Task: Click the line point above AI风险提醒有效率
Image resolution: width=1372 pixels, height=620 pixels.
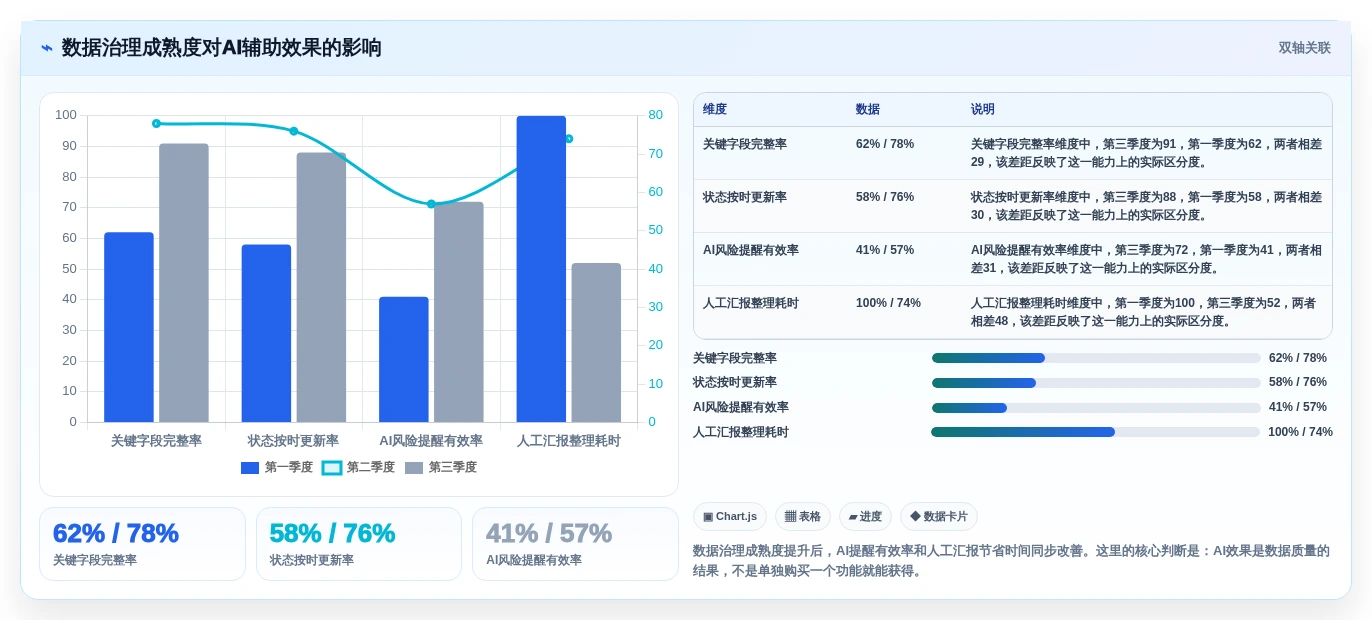Action: [431, 204]
